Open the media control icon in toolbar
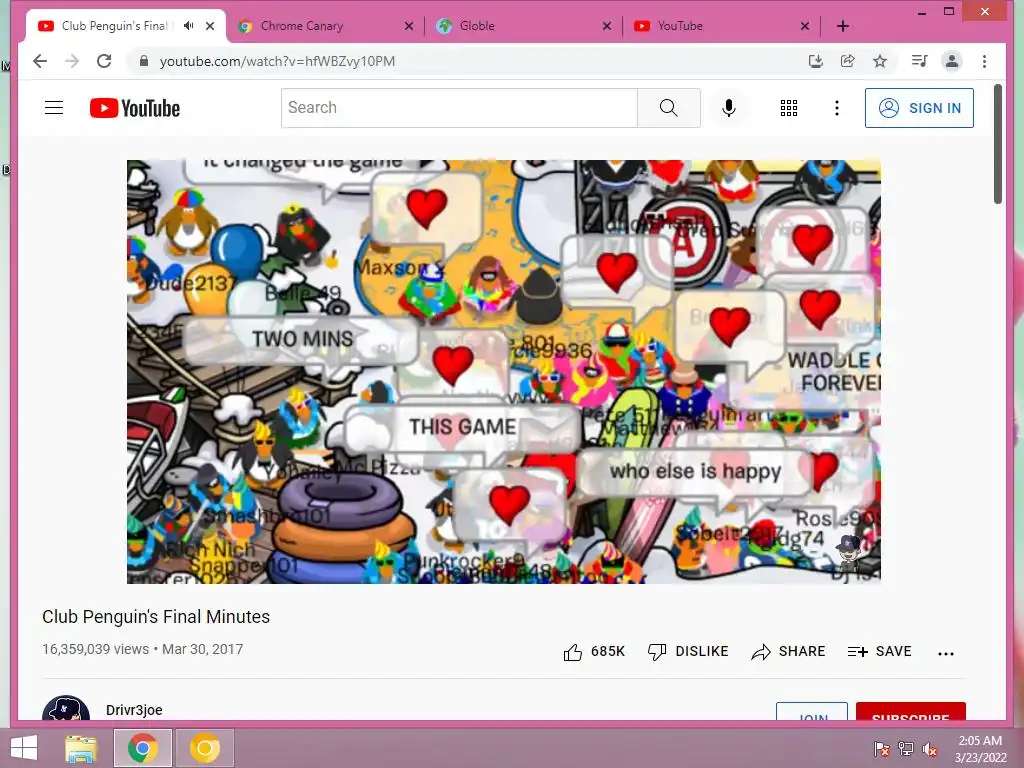The height and width of the screenshot is (768, 1024). pyautogui.click(x=919, y=61)
